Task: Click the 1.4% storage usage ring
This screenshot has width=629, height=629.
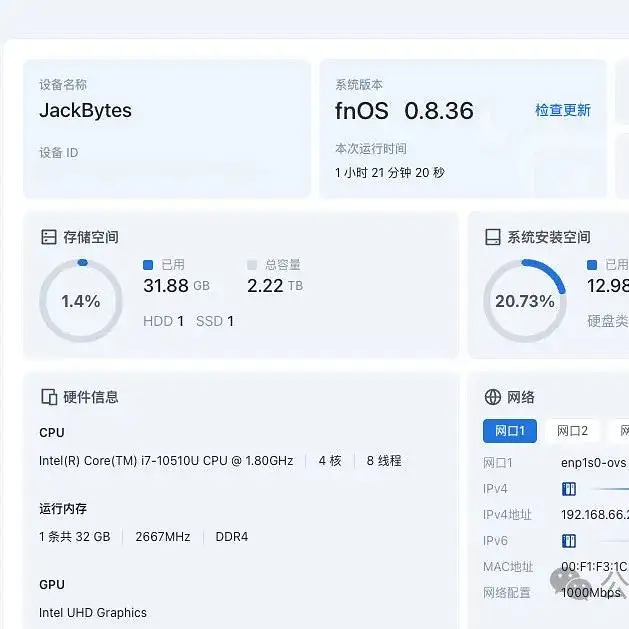Action: (81, 301)
